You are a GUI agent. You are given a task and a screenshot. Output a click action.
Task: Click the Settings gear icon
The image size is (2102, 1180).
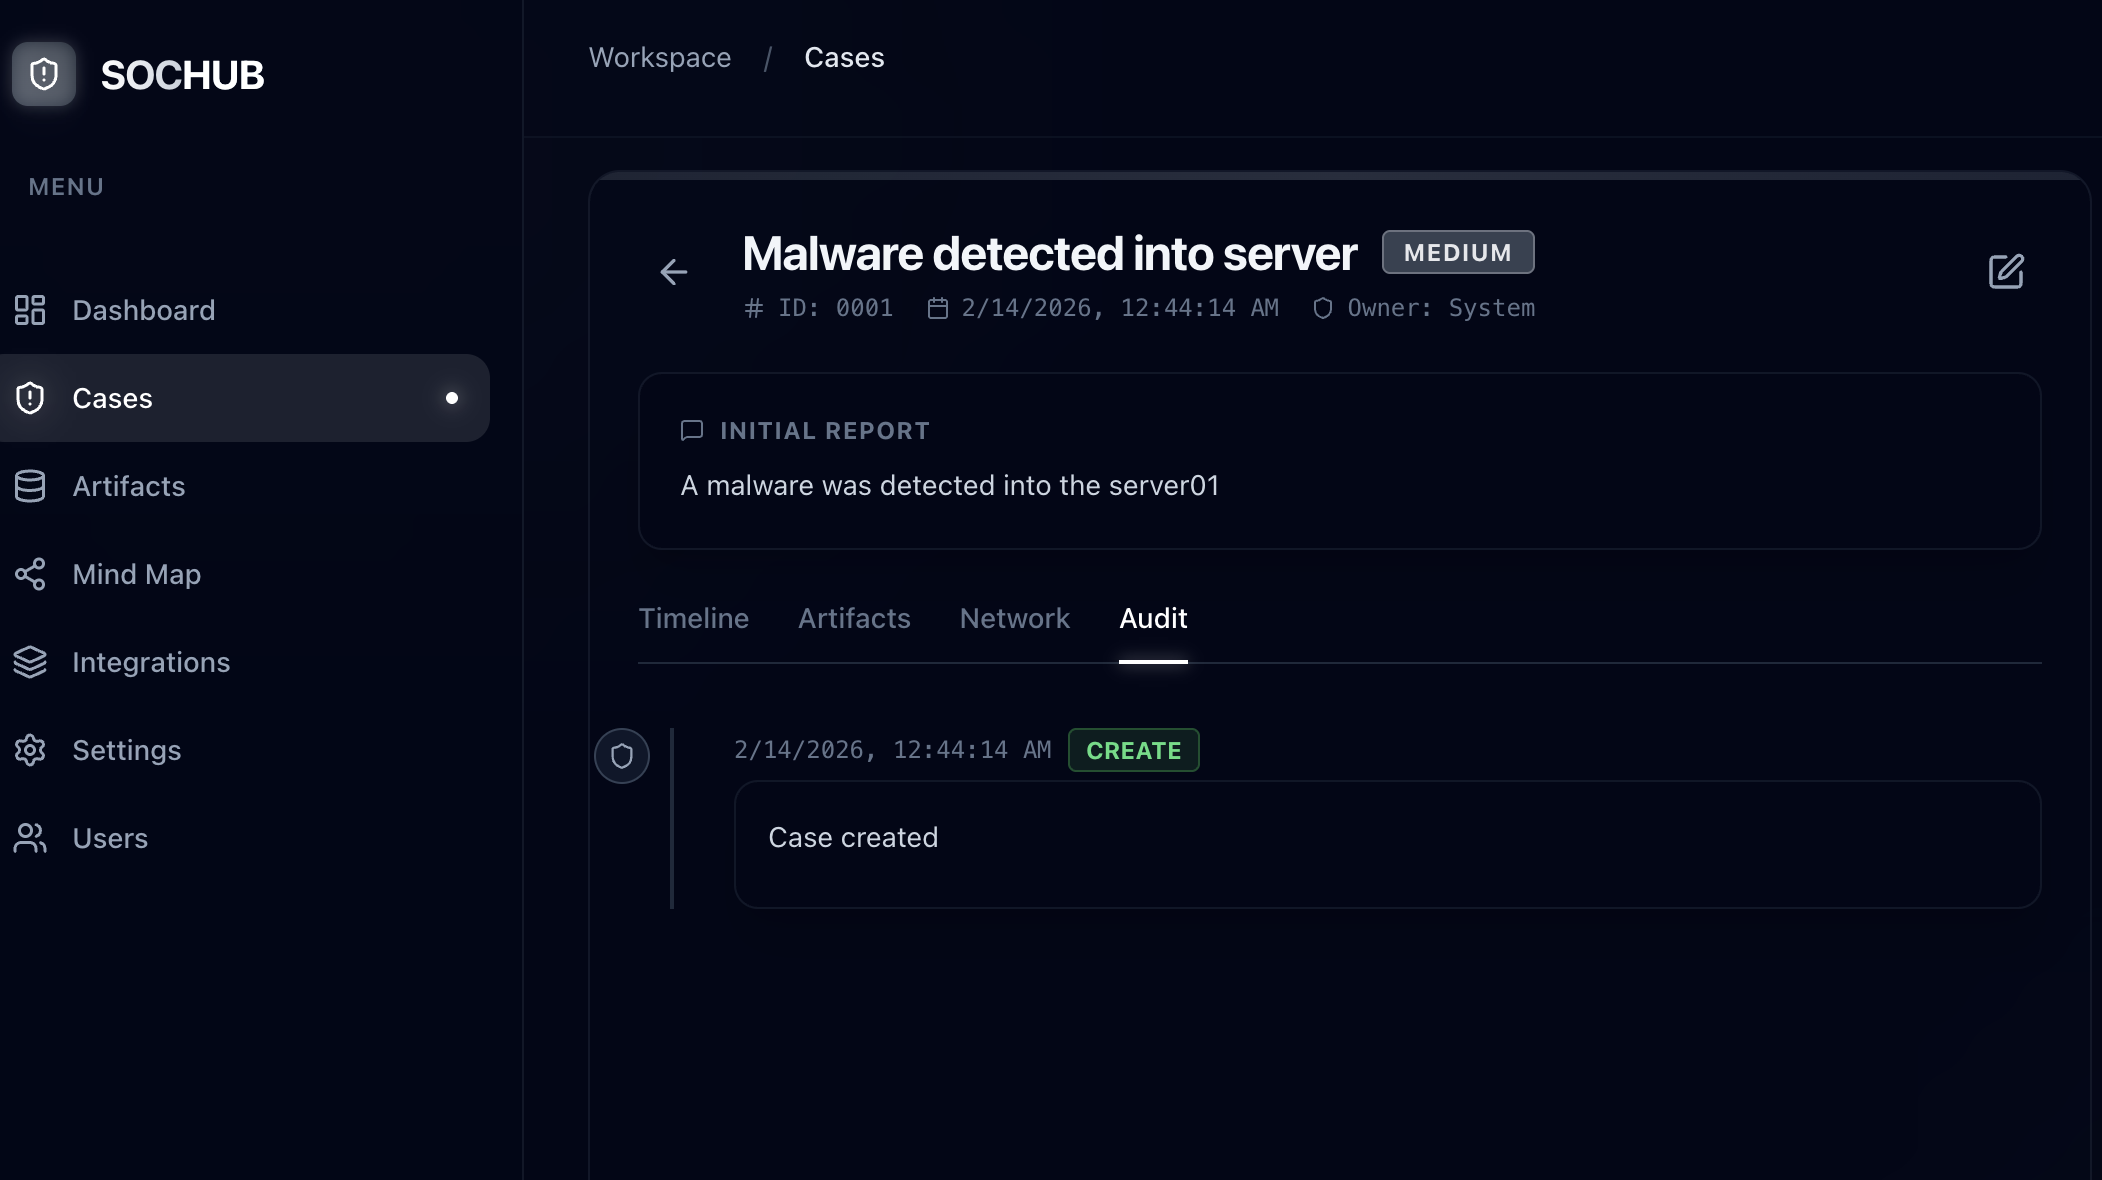tap(31, 750)
